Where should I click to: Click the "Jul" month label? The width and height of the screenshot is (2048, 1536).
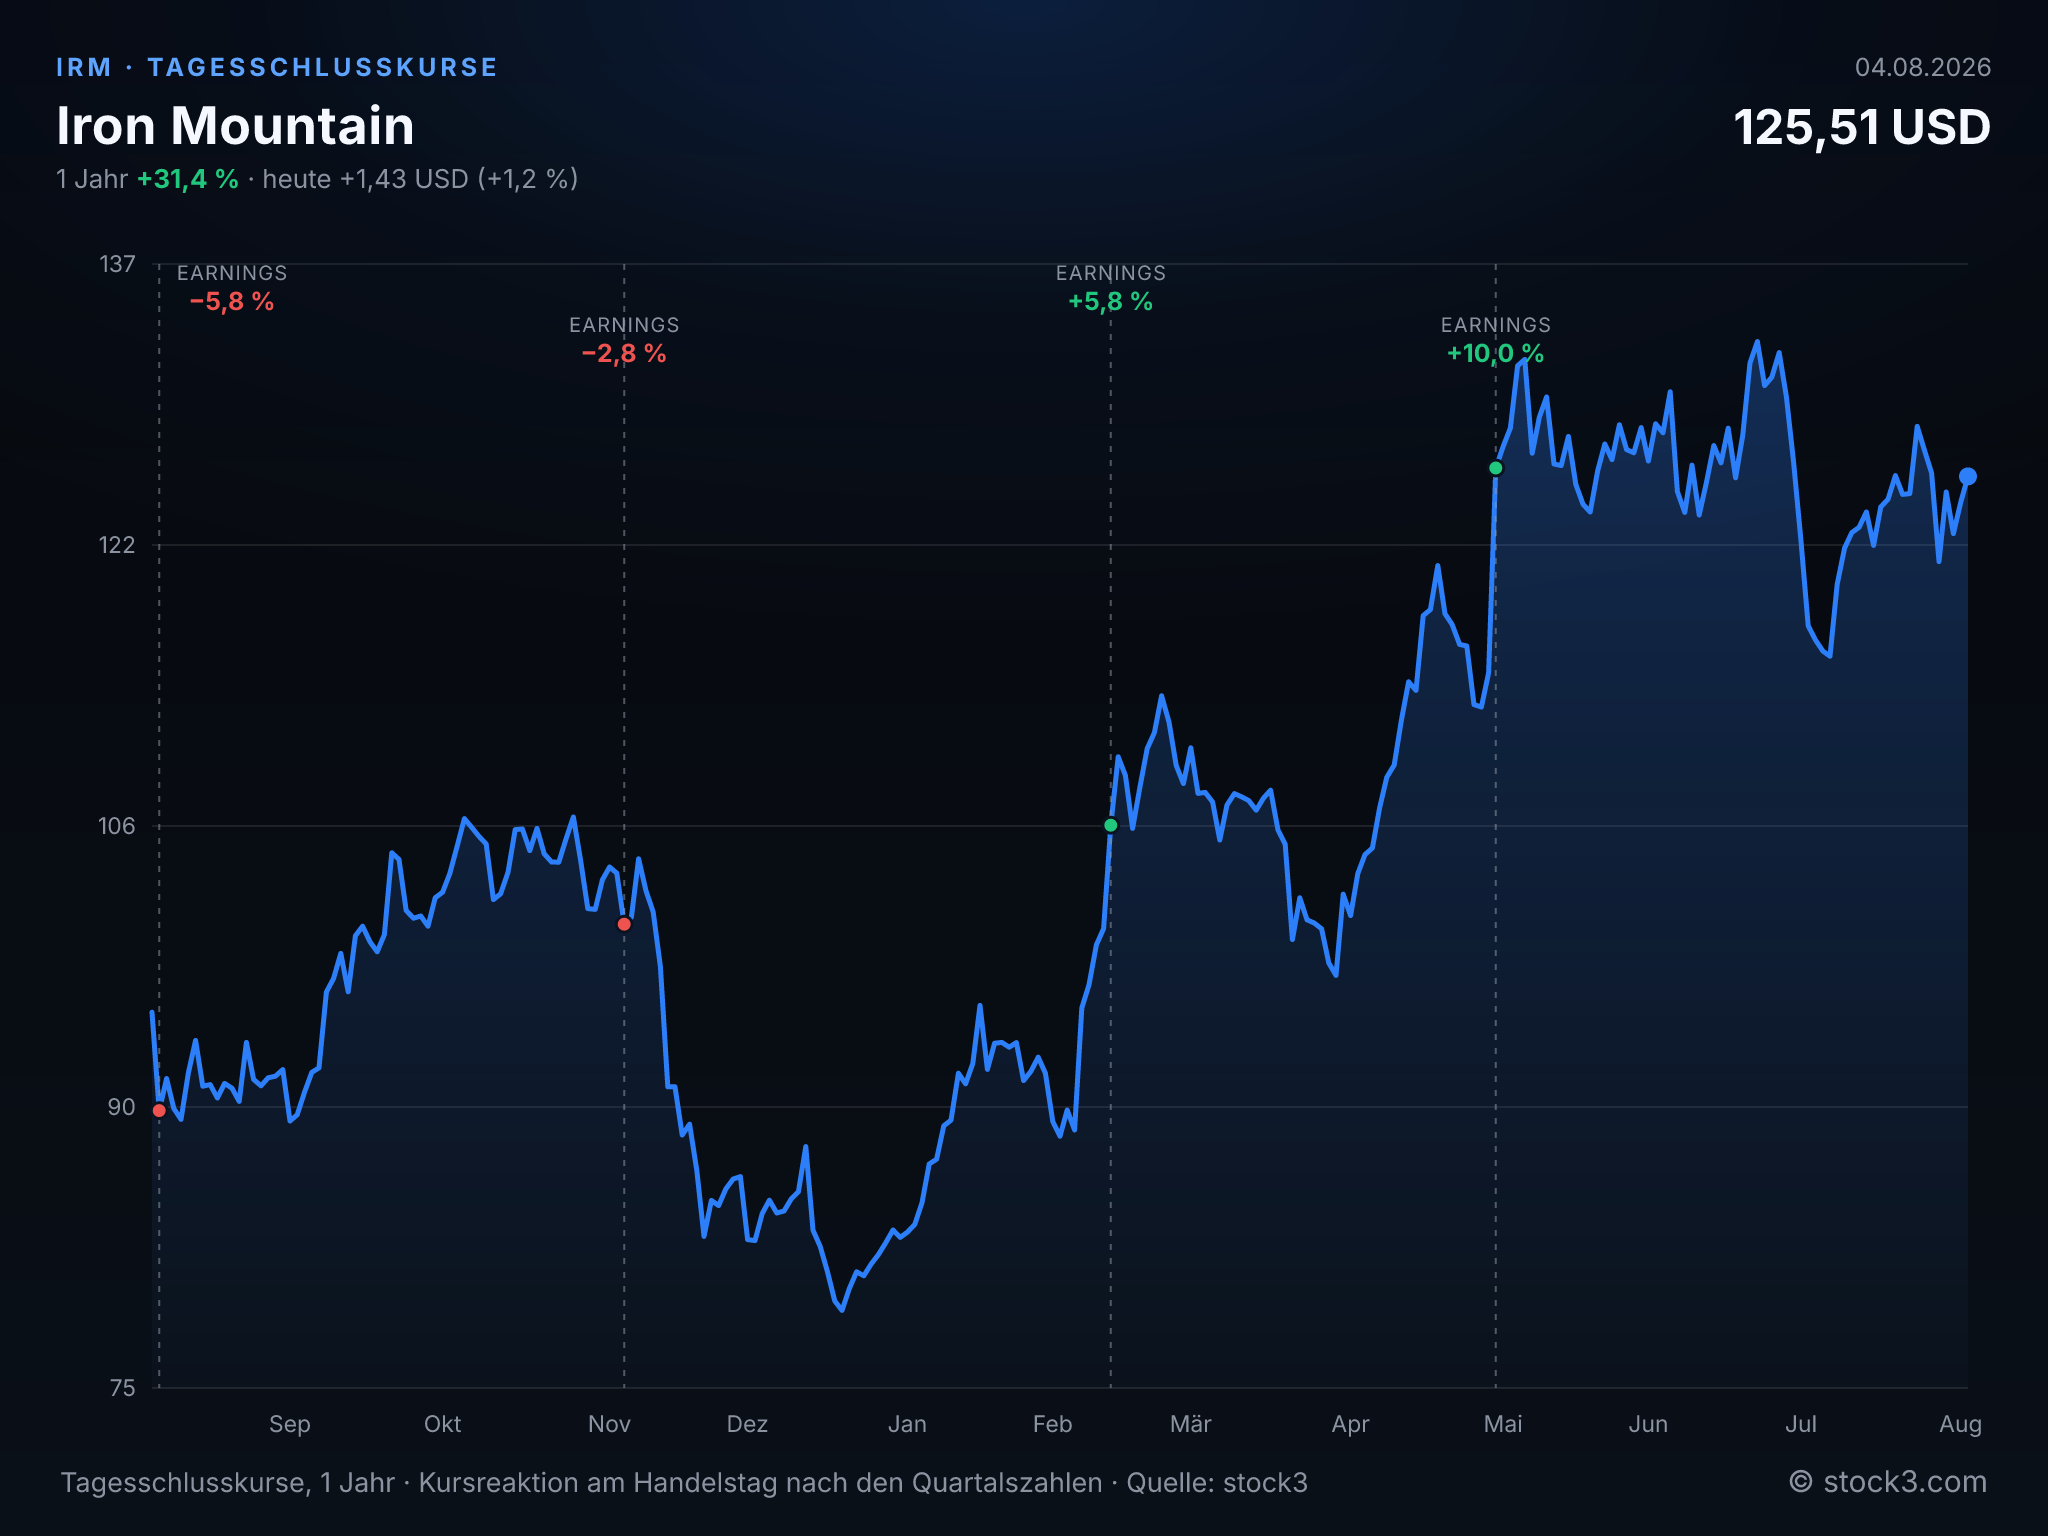click(1801, 1424)
